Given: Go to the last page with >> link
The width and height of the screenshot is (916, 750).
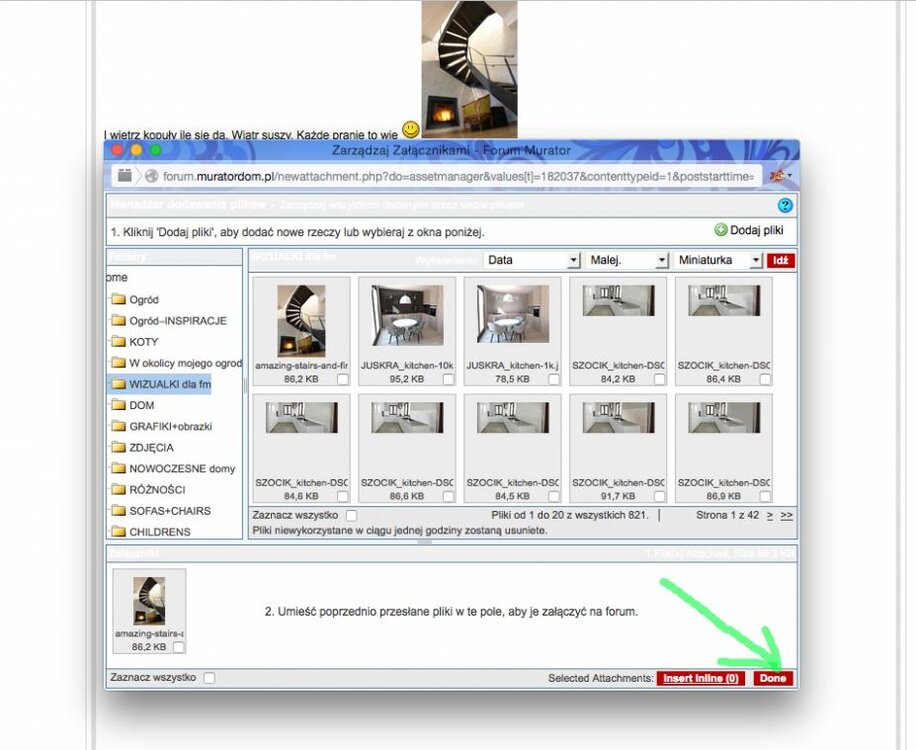Looking at the screenshot, I should 787,515.
